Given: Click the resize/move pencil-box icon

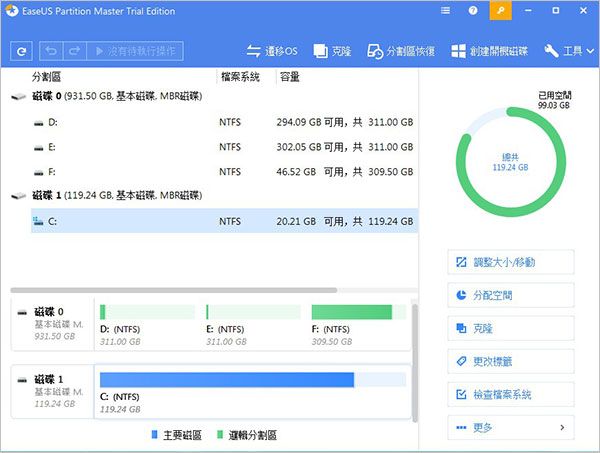Looking at the screenshot, I should click(x=461, y=262).
